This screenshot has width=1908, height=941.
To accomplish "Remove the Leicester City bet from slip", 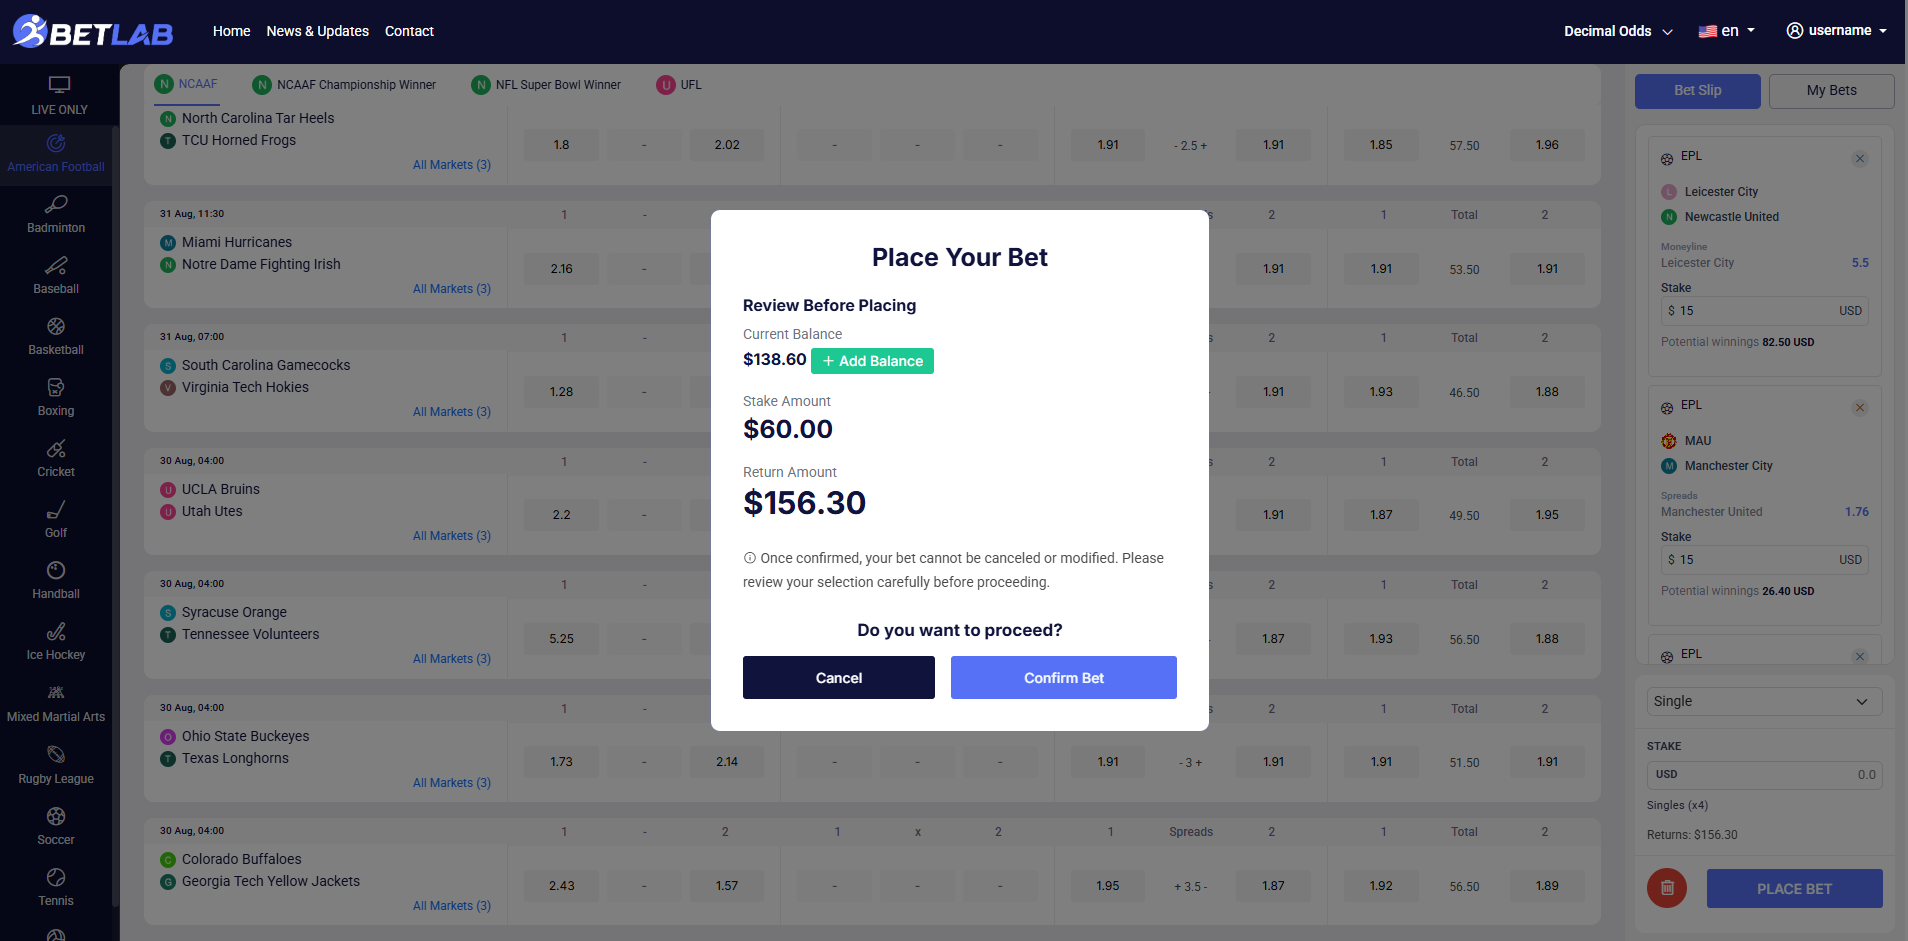I will (1859, 159).
